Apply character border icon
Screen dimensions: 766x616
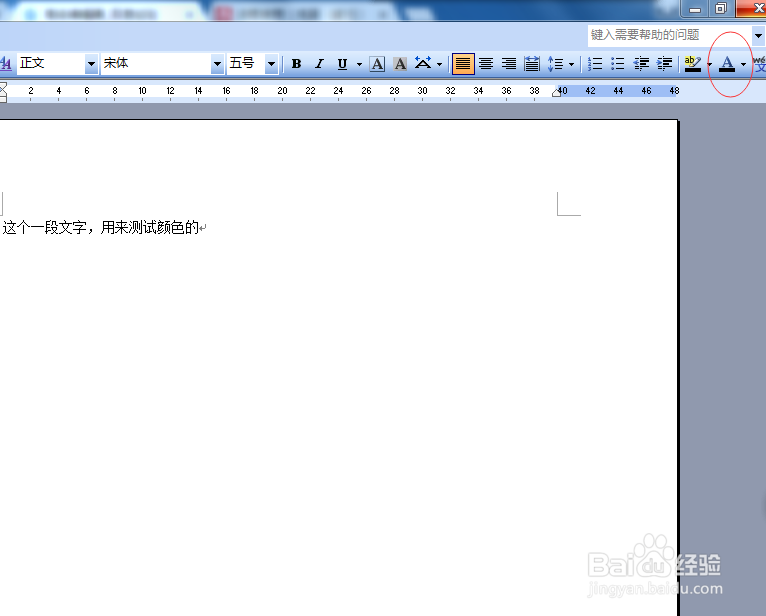(377, 64)
